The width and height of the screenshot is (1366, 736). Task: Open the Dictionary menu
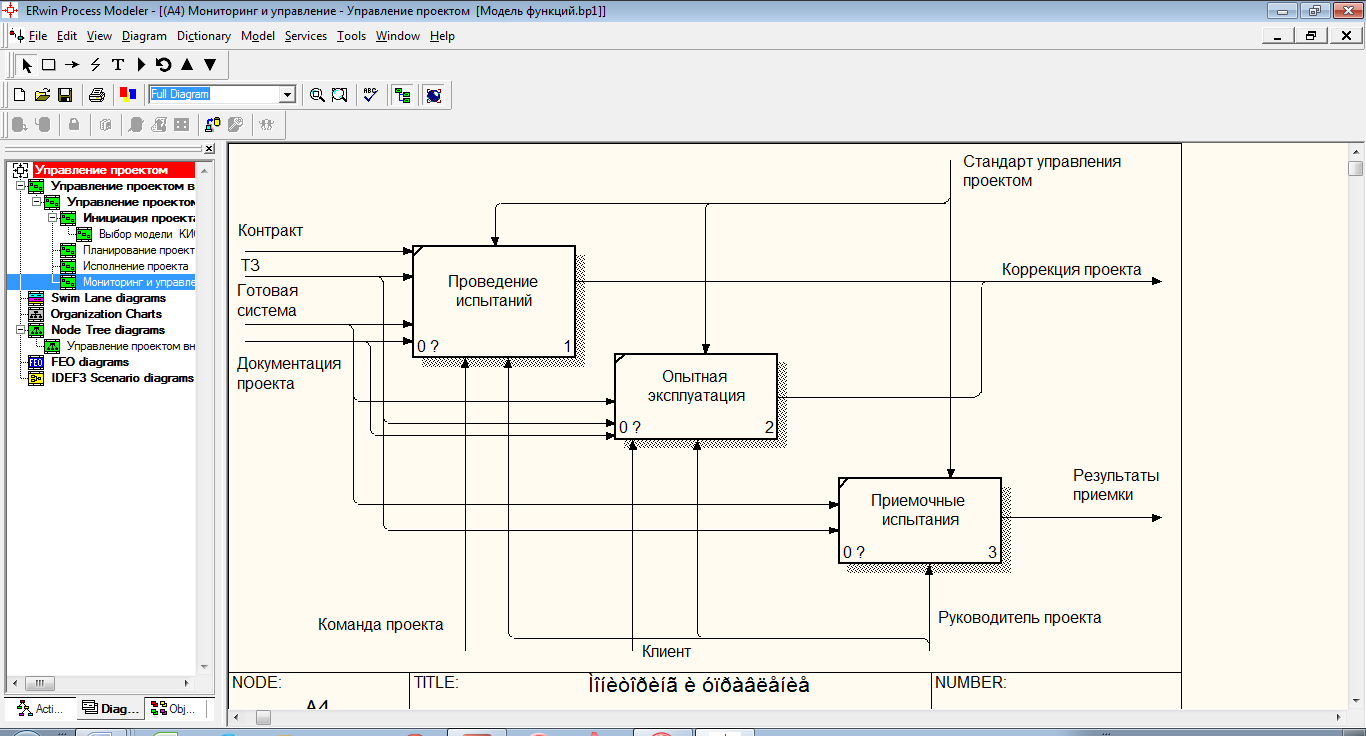click(x=204, y=36)
